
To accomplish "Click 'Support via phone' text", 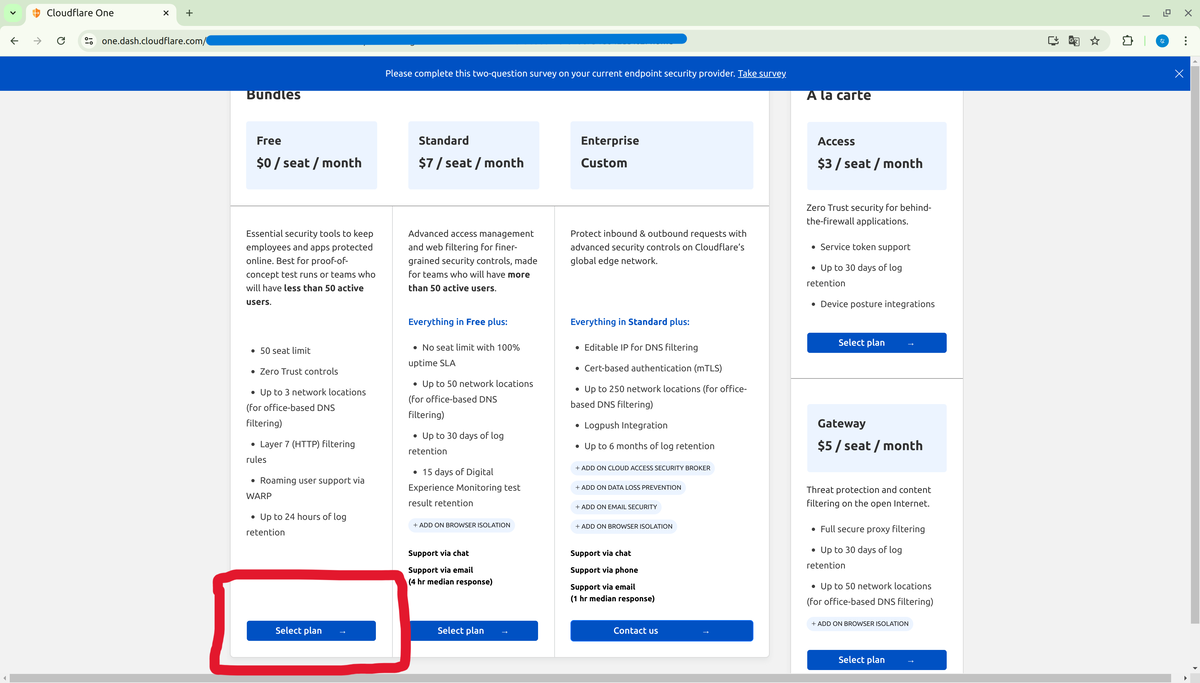I will tap(604, 570).
